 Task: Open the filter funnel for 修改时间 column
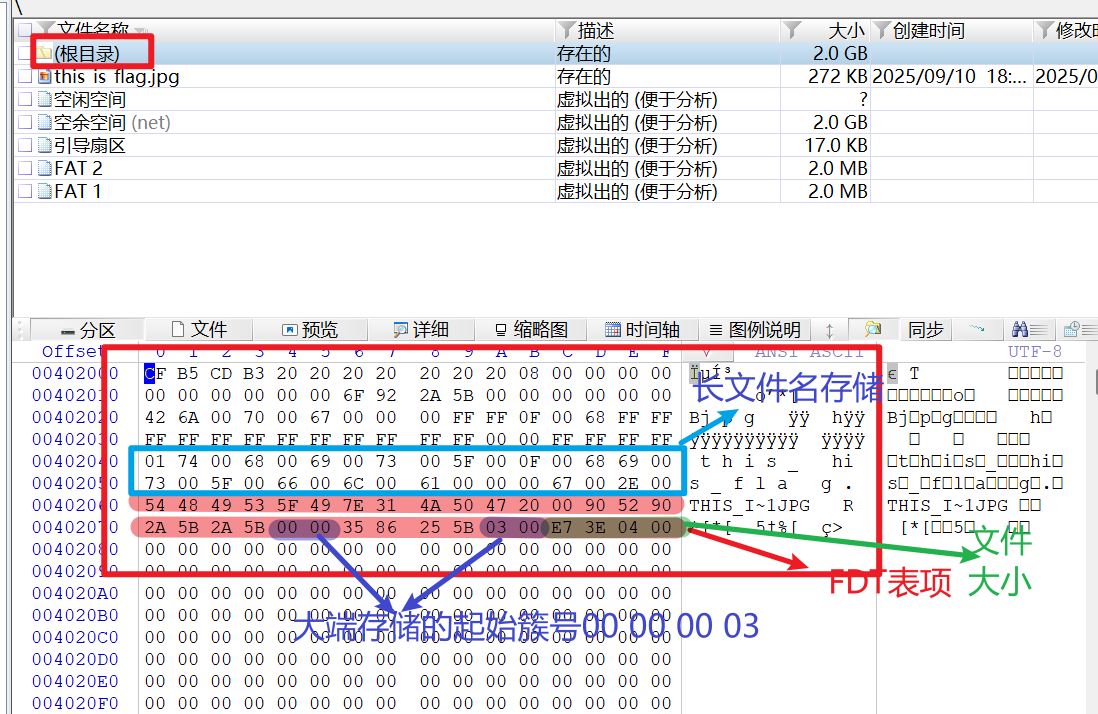[x=1045, y=31]
